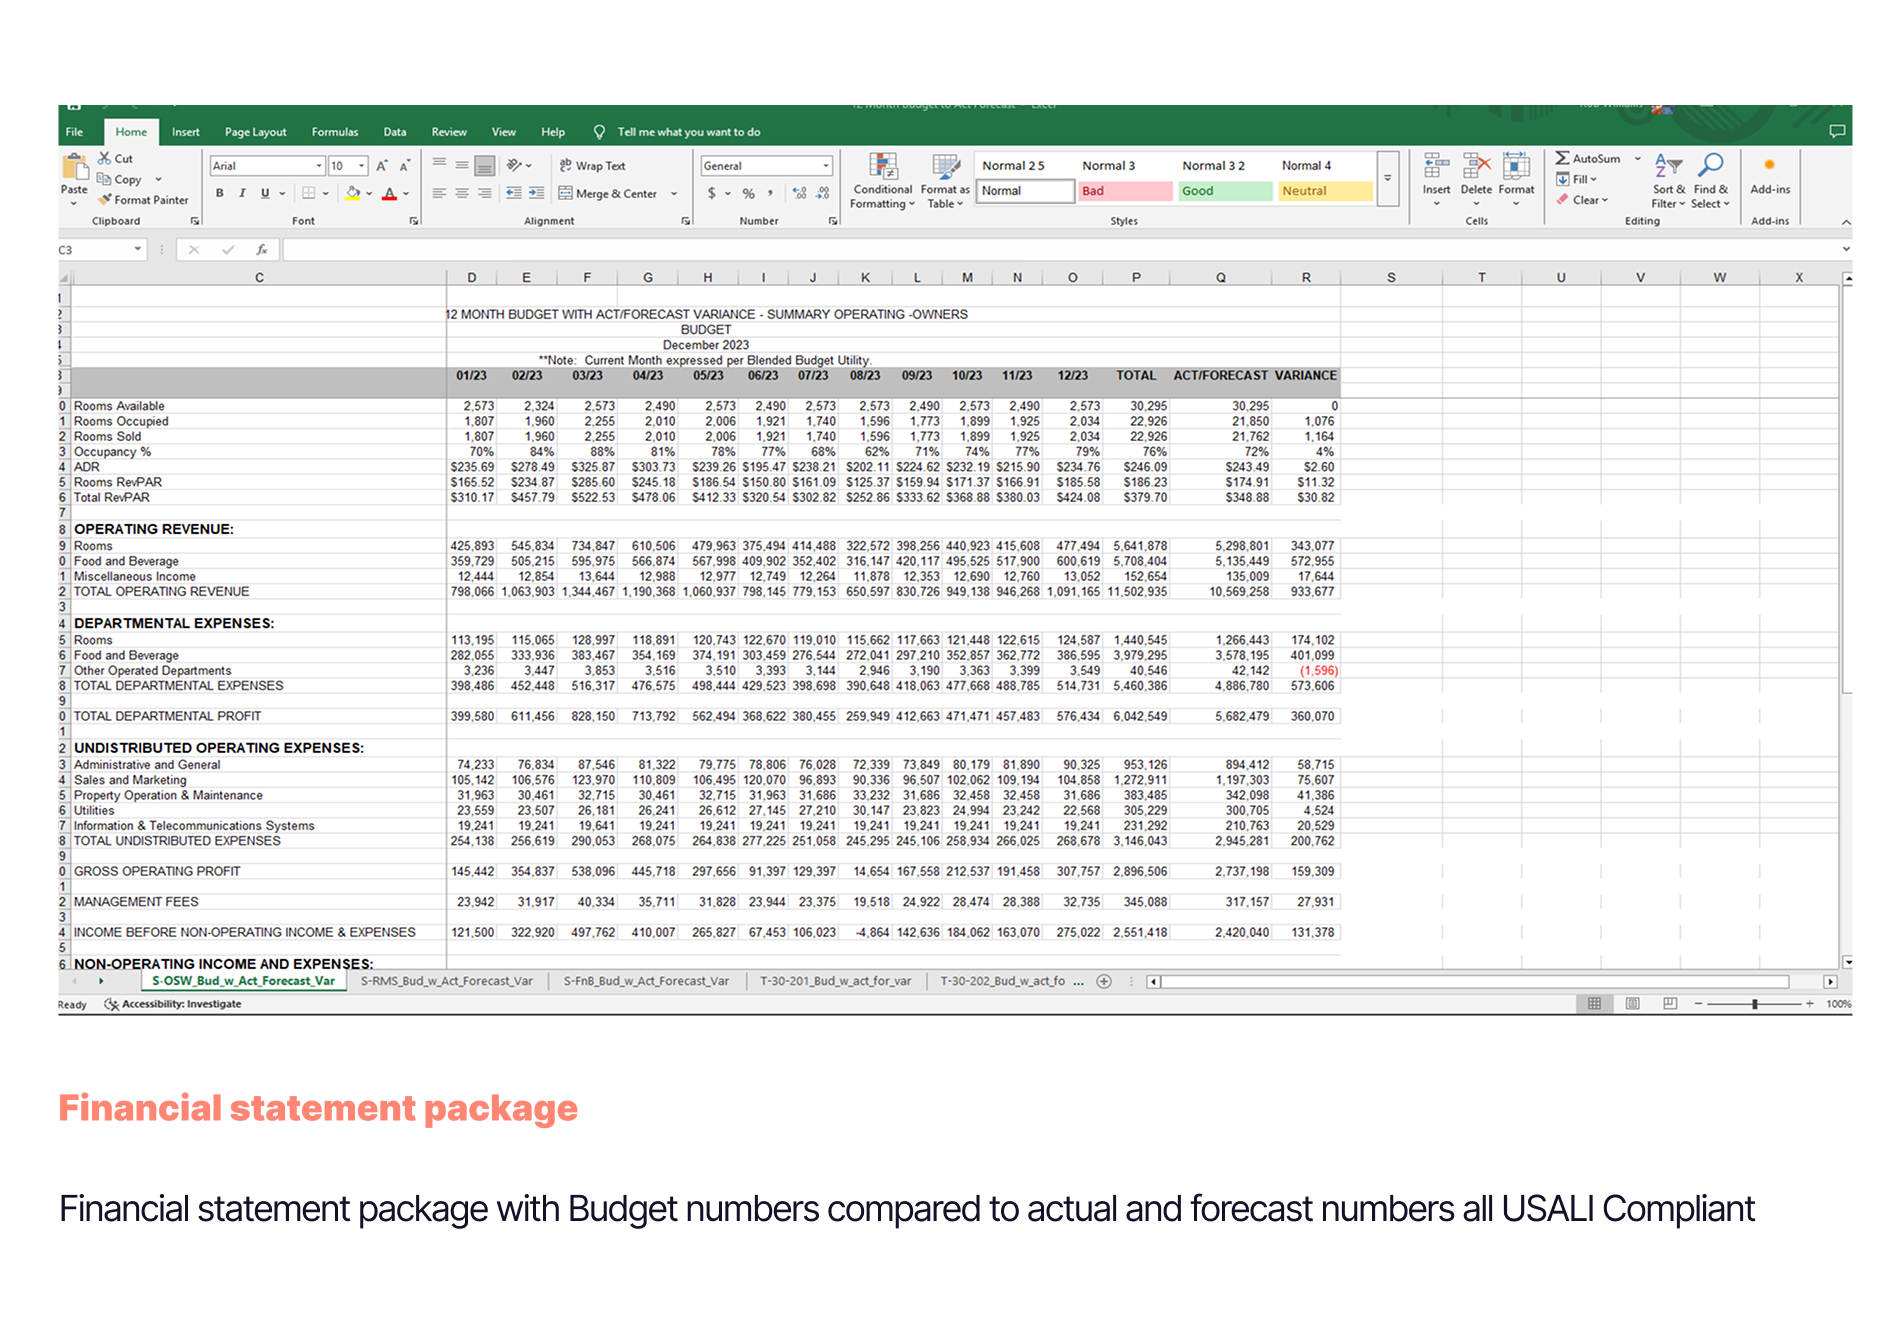
Task: Click the Orientation text angle icon
Action: click(516, 165)
